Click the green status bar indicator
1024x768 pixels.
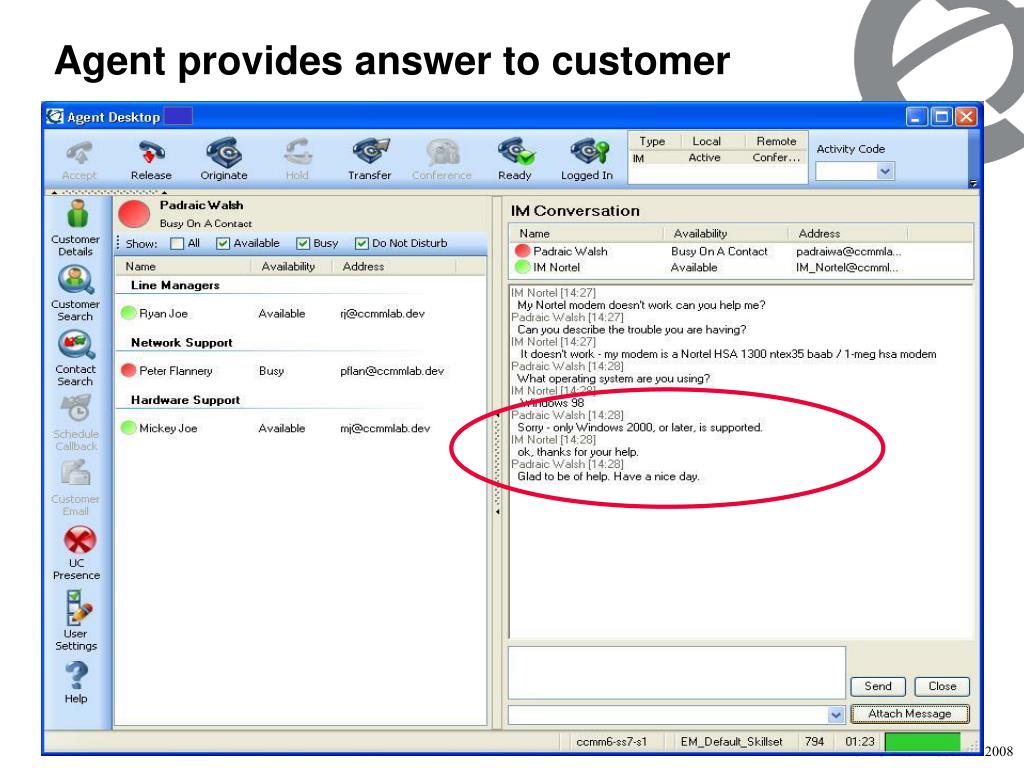click(x=922, y=742)
